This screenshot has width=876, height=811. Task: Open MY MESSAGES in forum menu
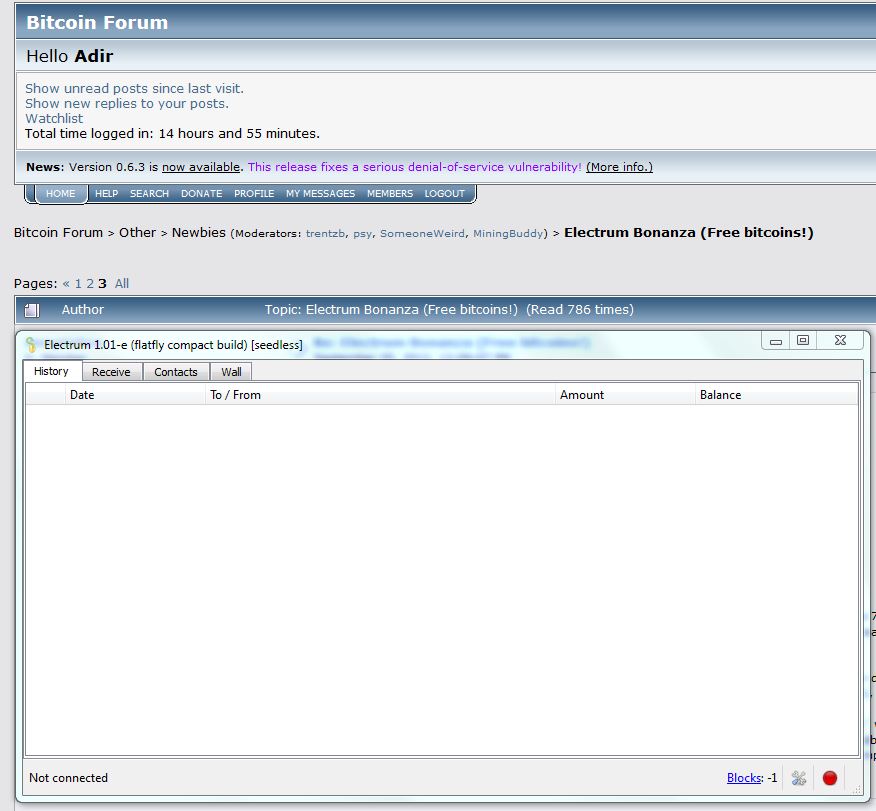pos(321,193)
